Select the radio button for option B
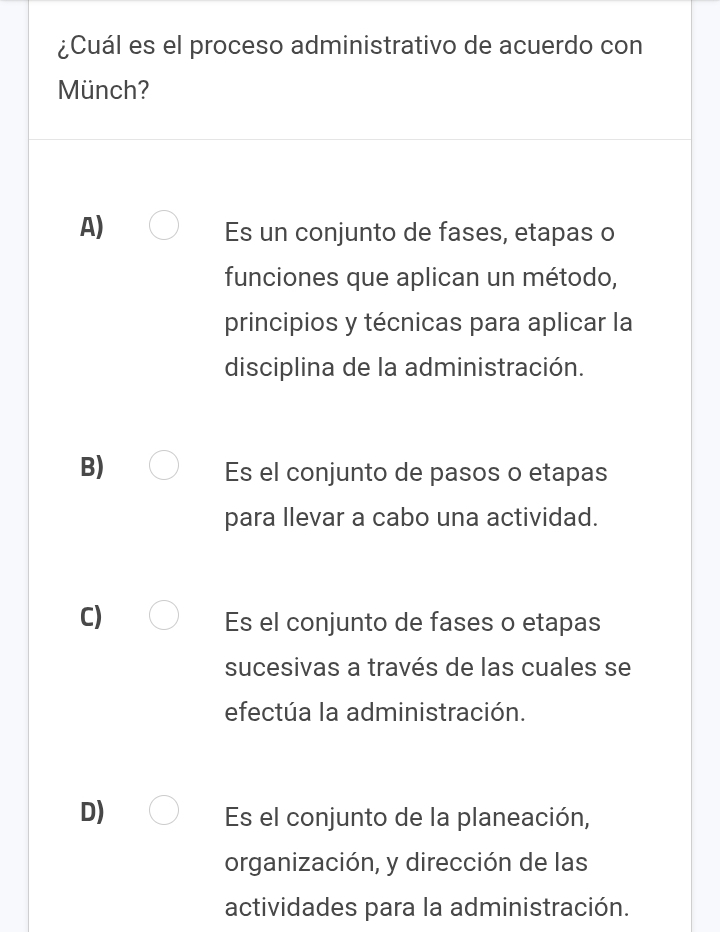Viewport: 720px width, 932px height. pos(166,466)
